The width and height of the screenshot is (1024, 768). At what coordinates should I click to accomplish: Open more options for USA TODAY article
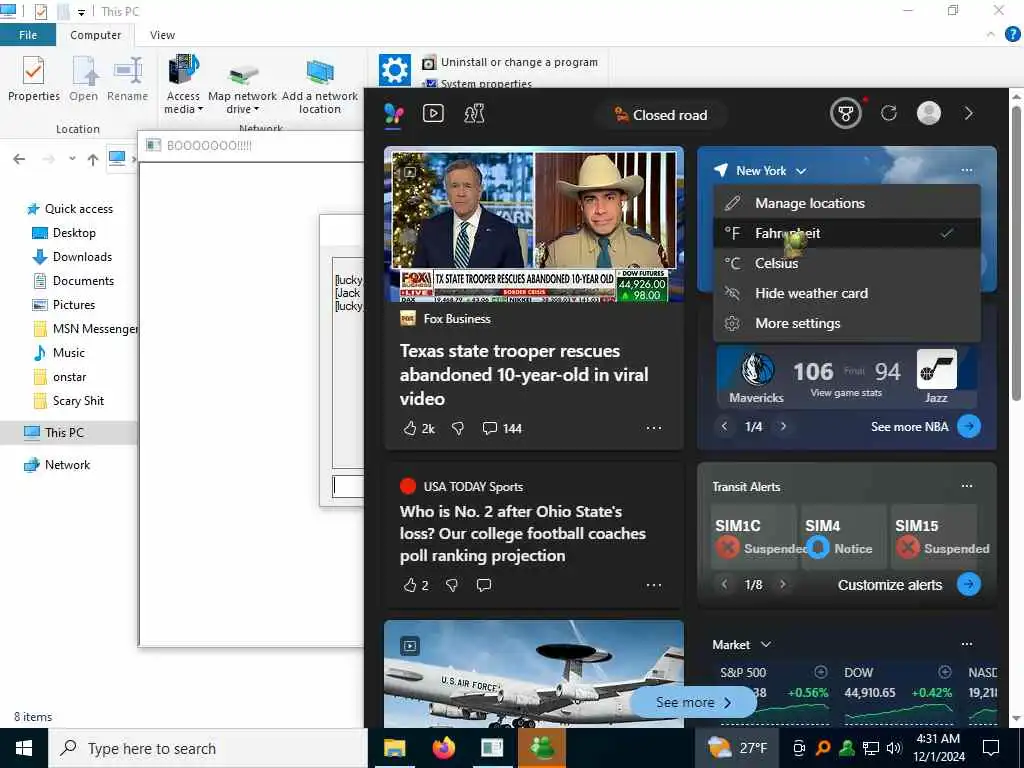(x=654, y=585)
